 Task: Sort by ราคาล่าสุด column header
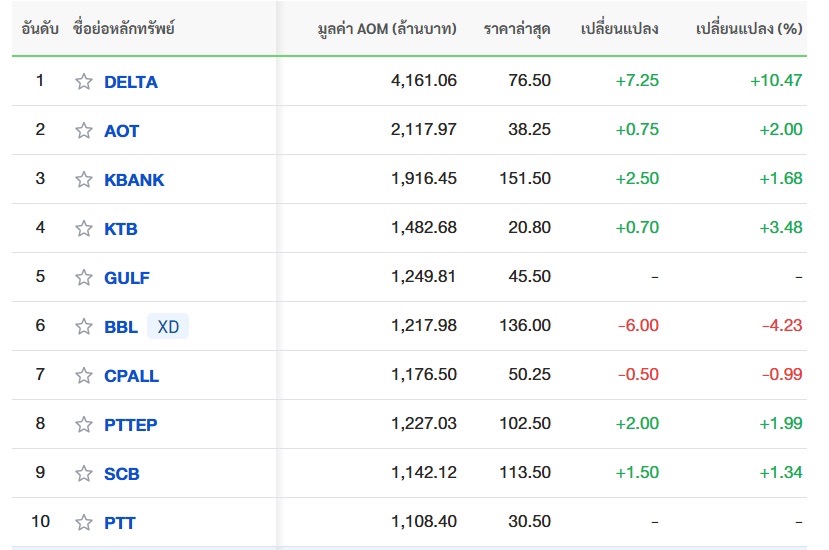(517, 28)
